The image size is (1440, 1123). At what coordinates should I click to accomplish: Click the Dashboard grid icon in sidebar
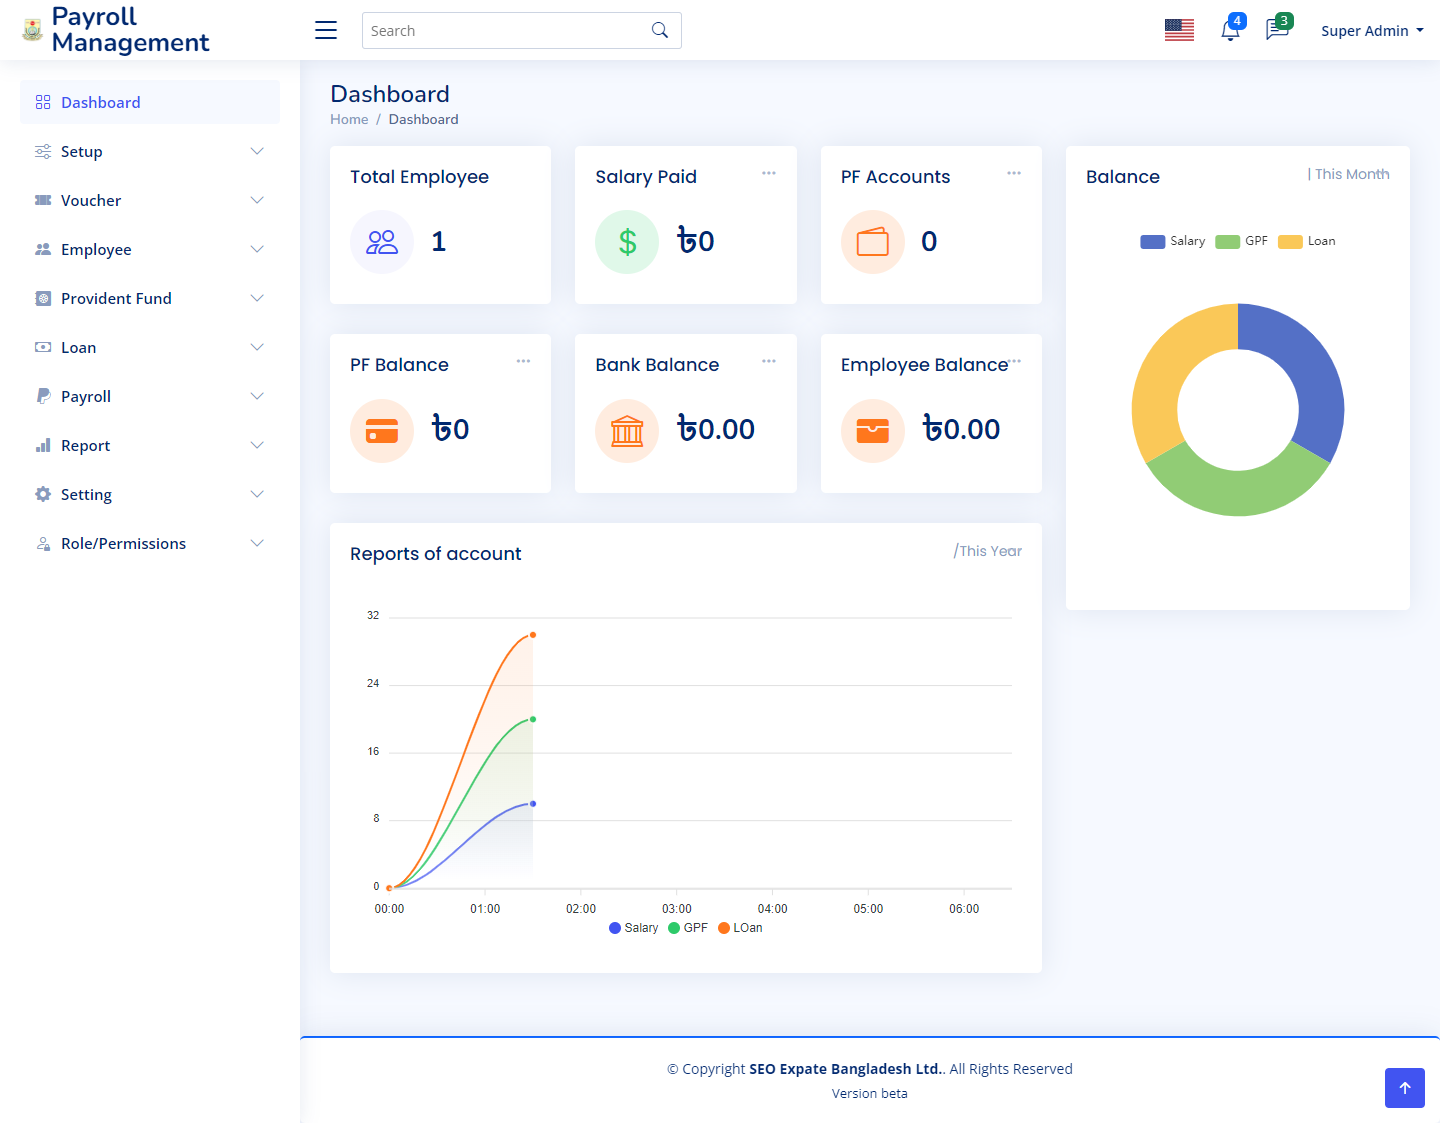43,102
